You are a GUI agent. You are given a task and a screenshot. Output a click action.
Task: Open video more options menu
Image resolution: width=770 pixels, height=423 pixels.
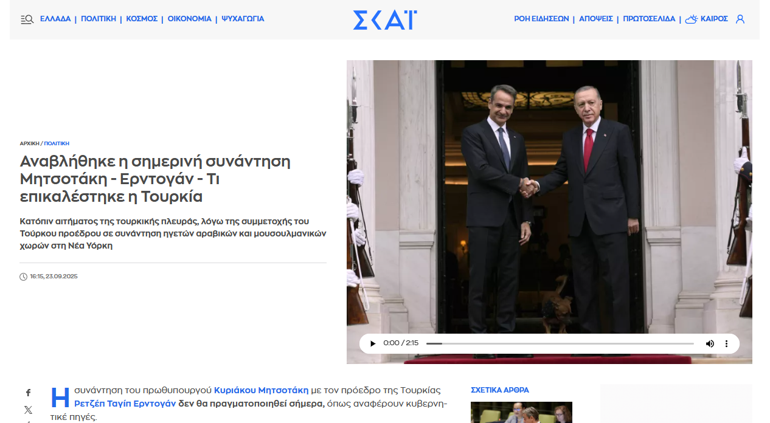coord(726,343)
